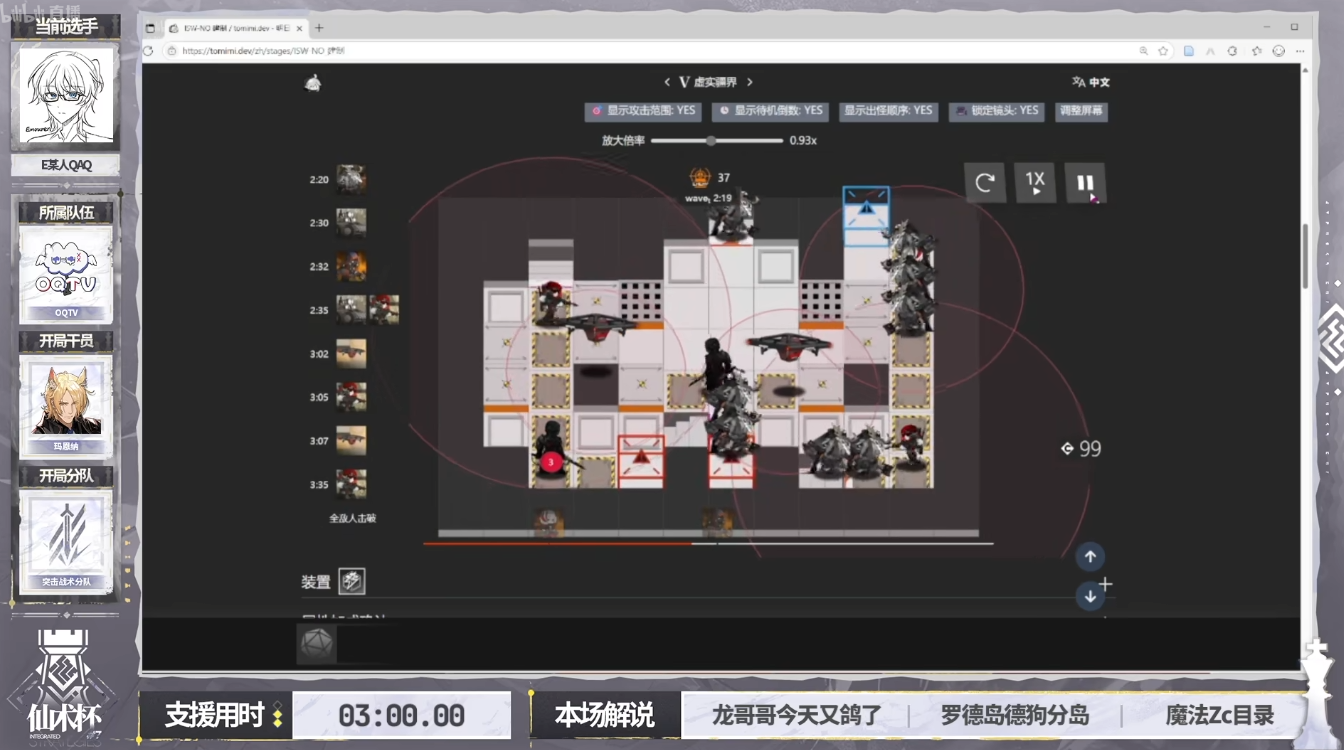The image size is (1344, 750).
Task: Click the round down arrow button
Action: coord(1090,596)
